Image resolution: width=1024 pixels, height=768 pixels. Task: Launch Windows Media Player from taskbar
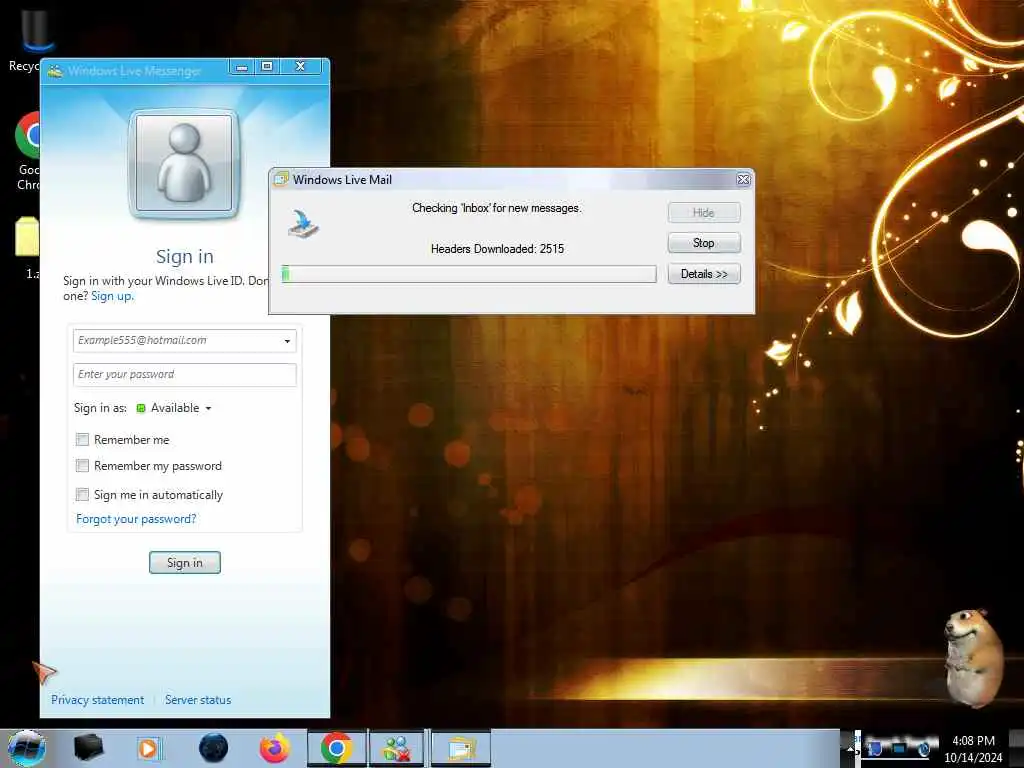(149, 748)
